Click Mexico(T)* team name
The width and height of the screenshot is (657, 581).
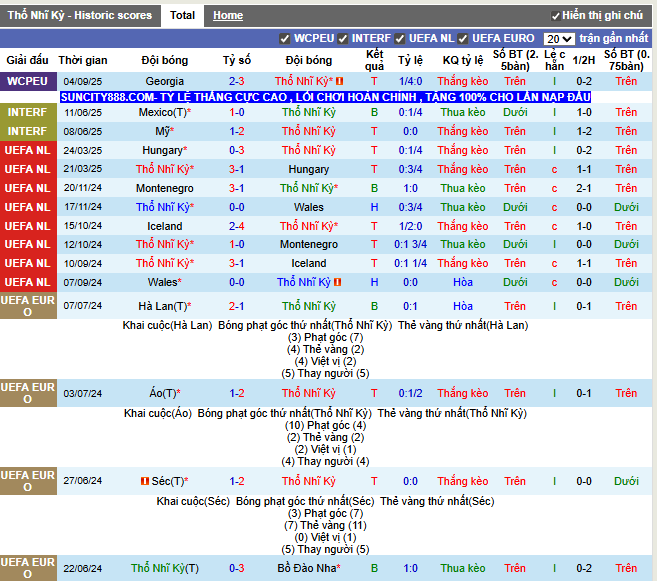click(165, 112)
